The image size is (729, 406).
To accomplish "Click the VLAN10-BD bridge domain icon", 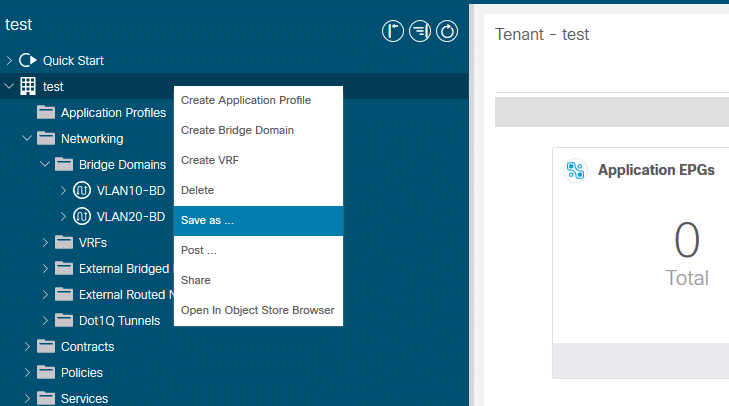I will (82, 191).
